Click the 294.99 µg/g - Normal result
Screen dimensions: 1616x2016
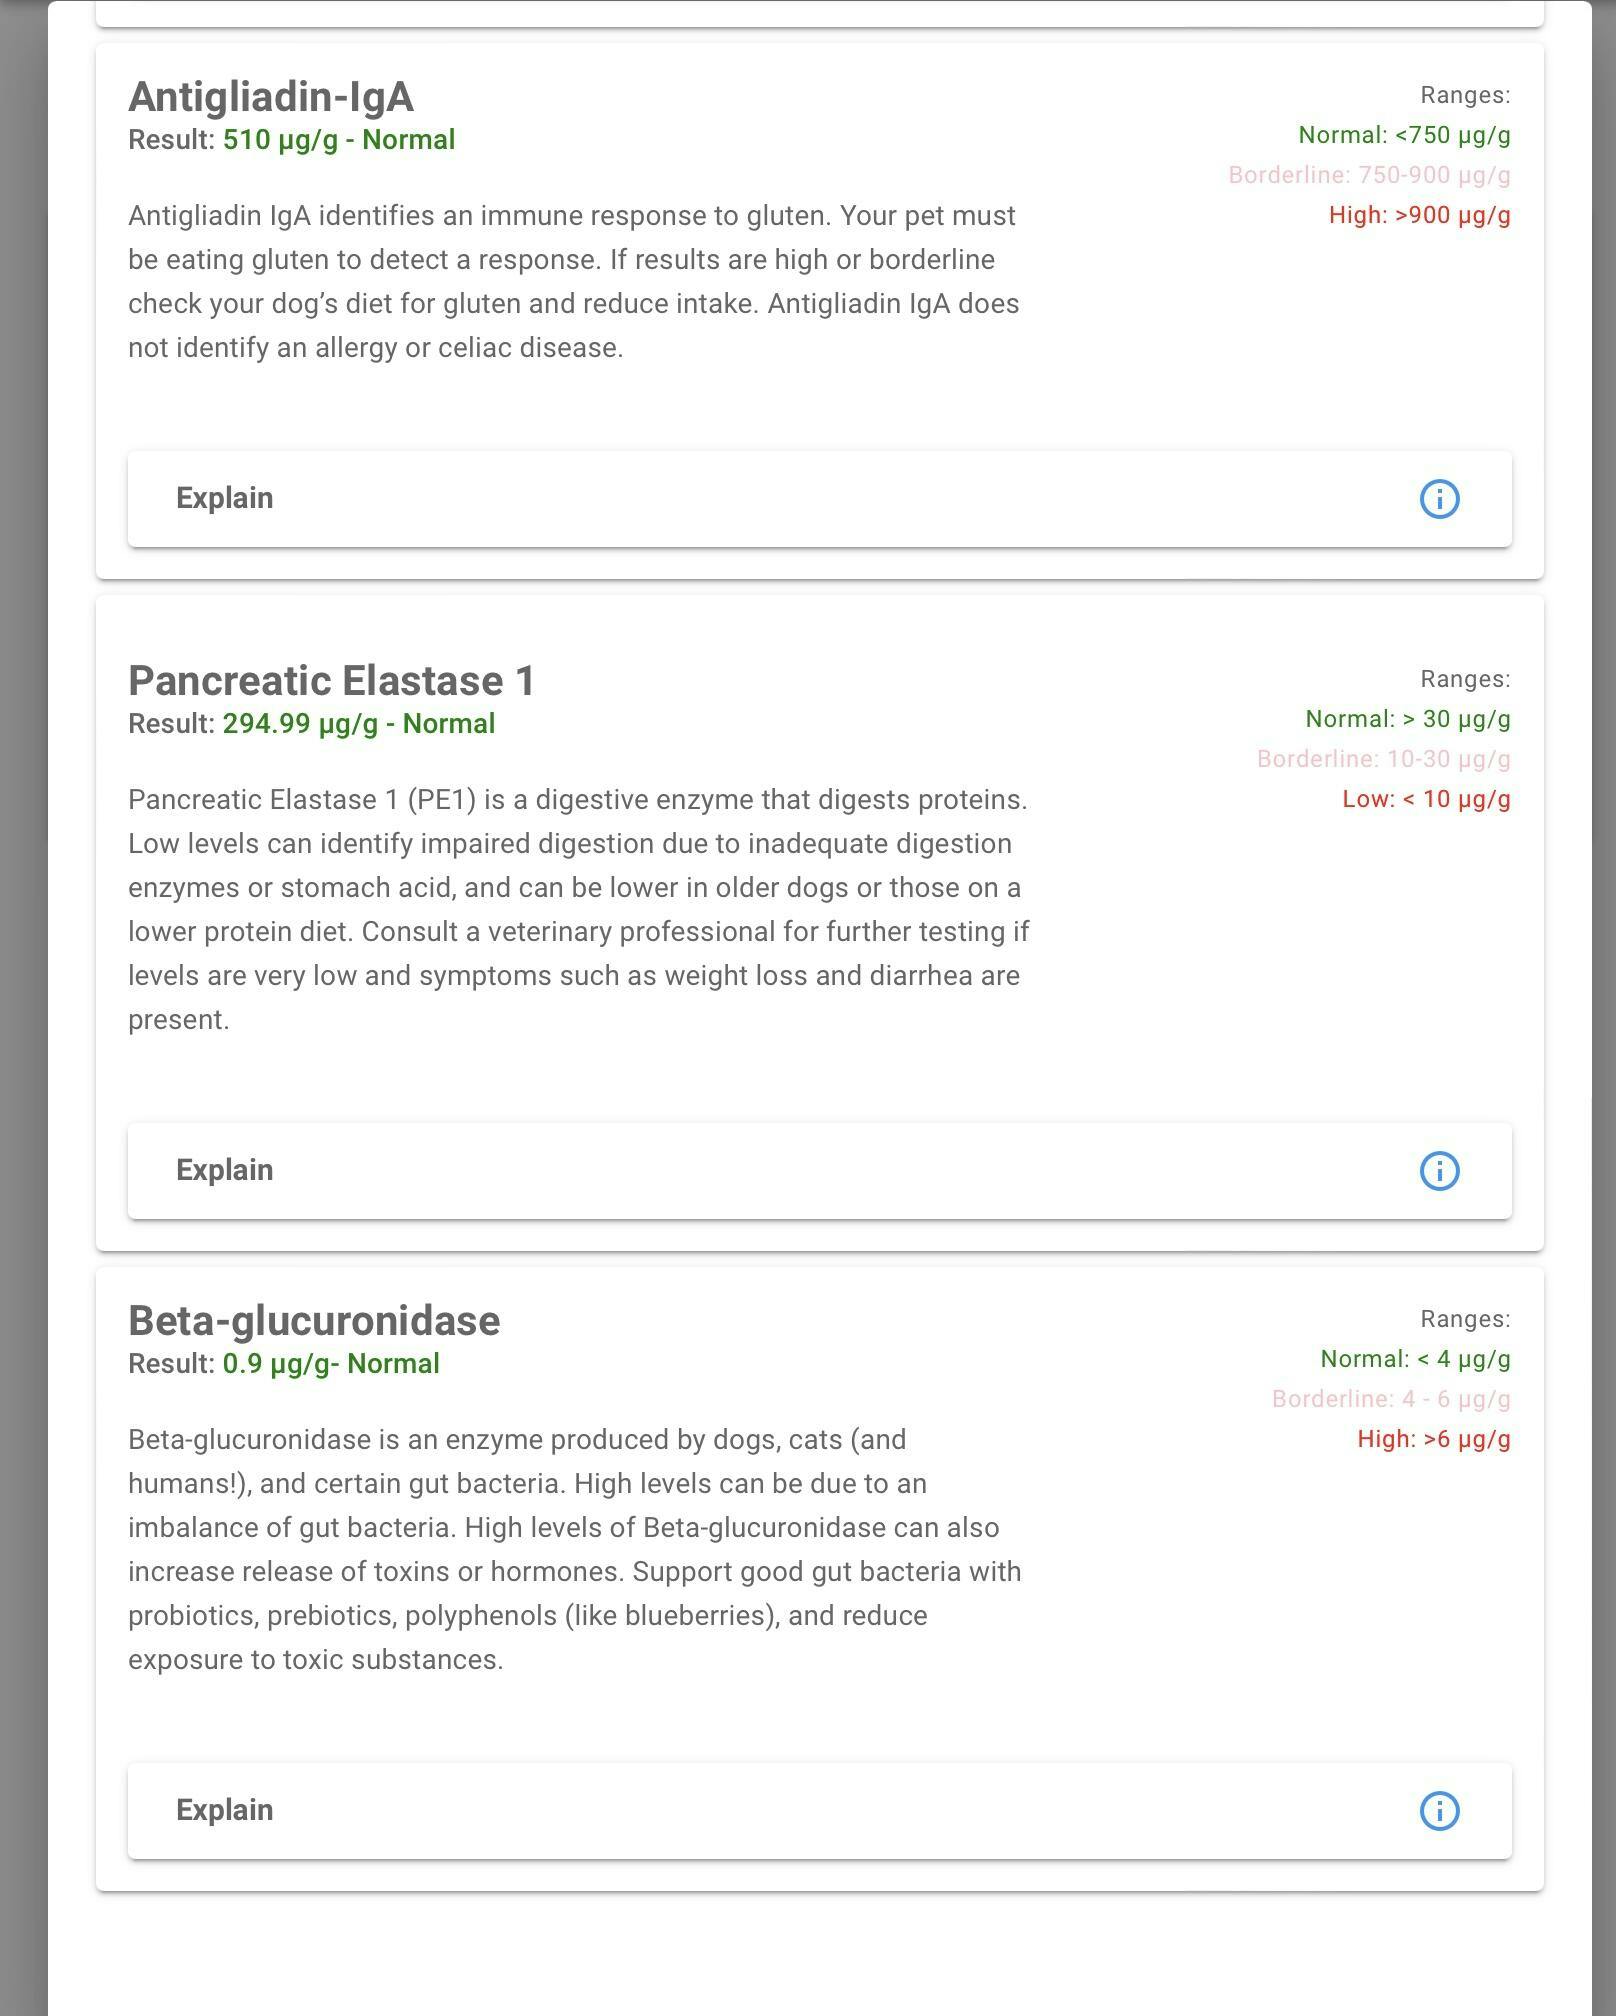[x=358, y=724]
